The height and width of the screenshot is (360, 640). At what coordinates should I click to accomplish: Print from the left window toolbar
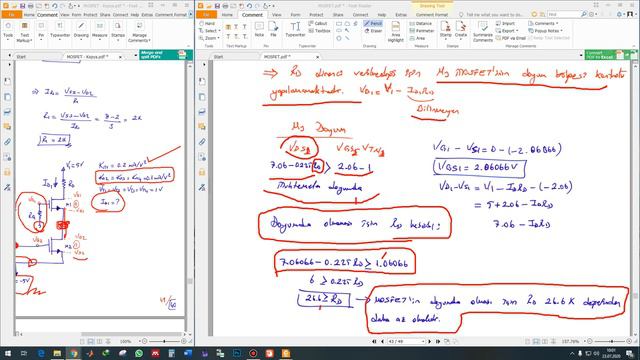pos(30,6)
